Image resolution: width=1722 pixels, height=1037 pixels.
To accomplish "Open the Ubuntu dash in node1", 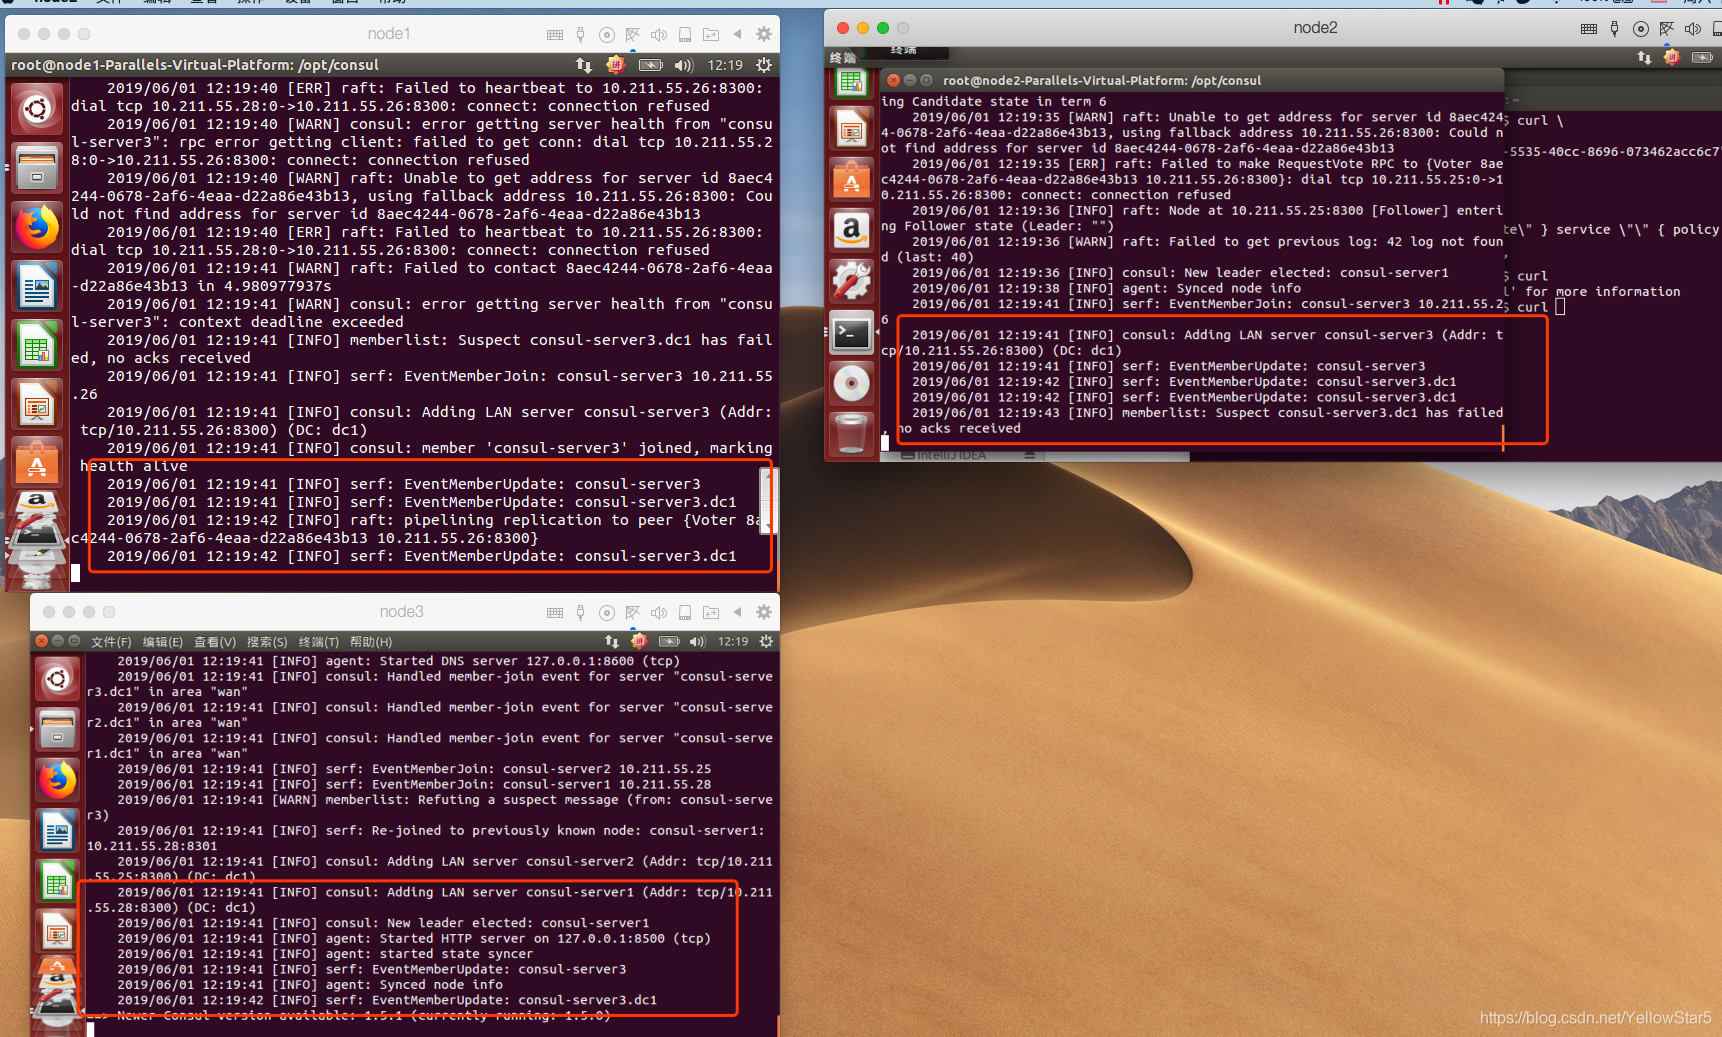I will (37, 108).
